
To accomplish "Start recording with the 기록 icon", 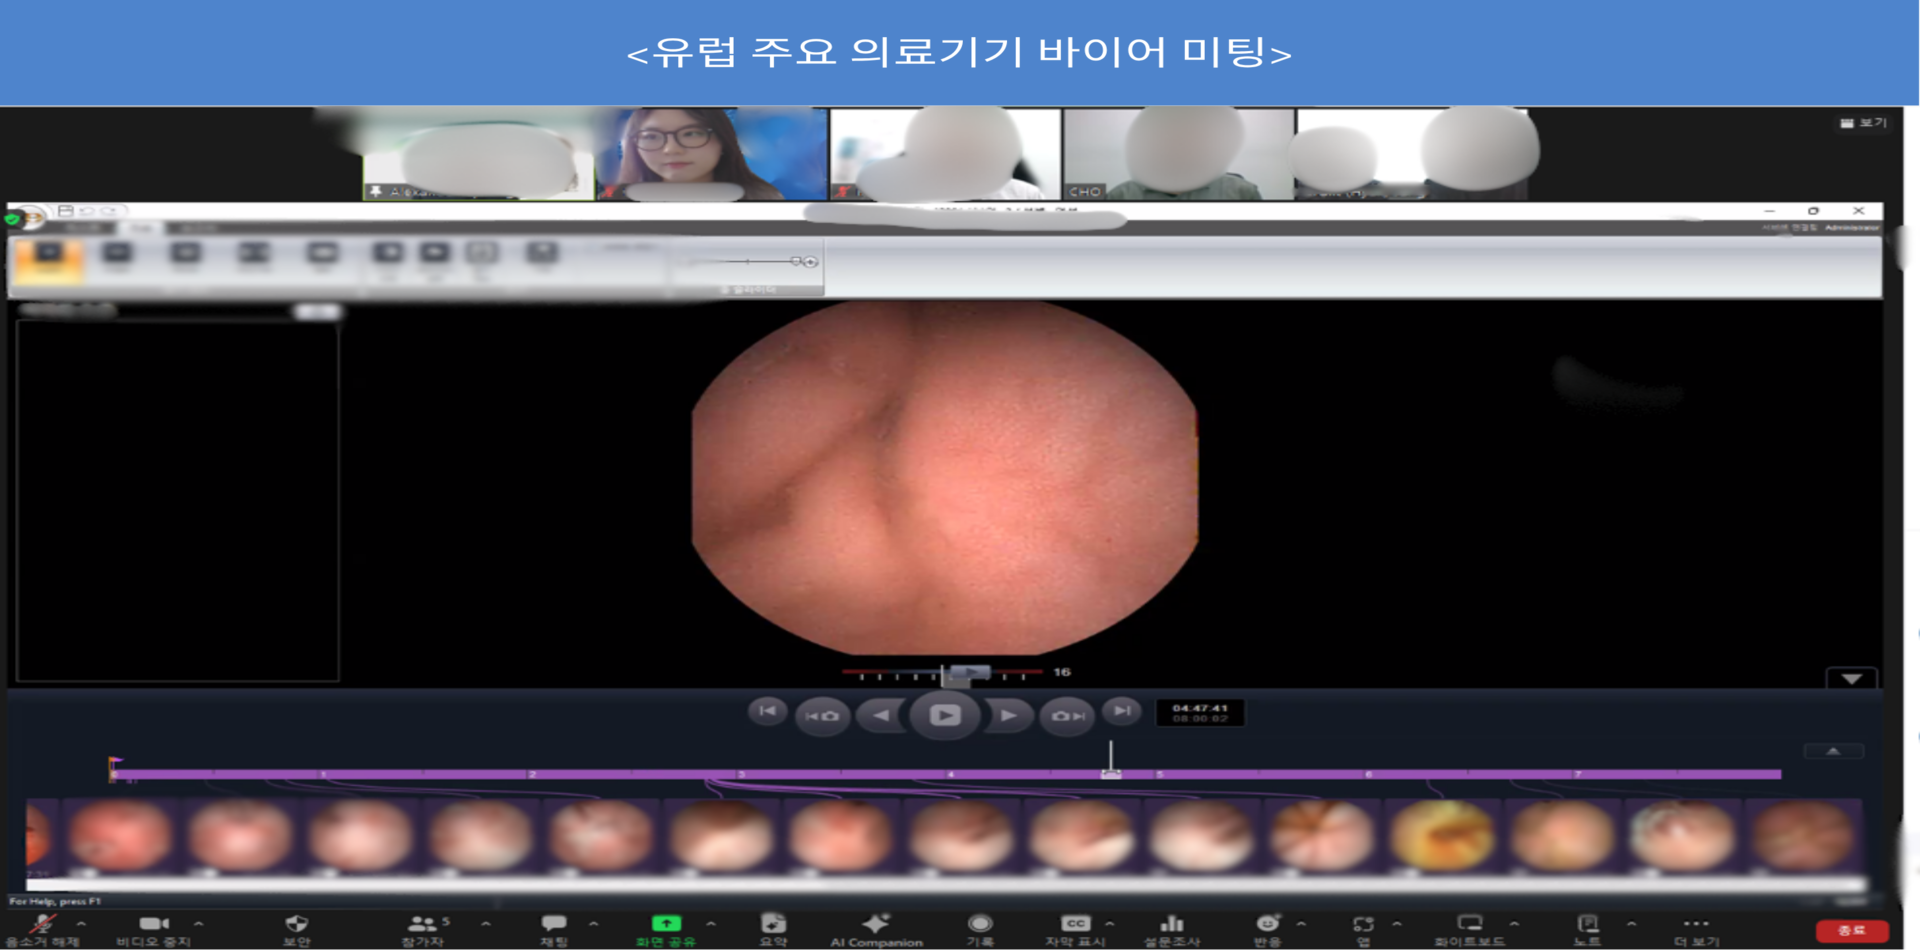I will click(x=980, y=923).
